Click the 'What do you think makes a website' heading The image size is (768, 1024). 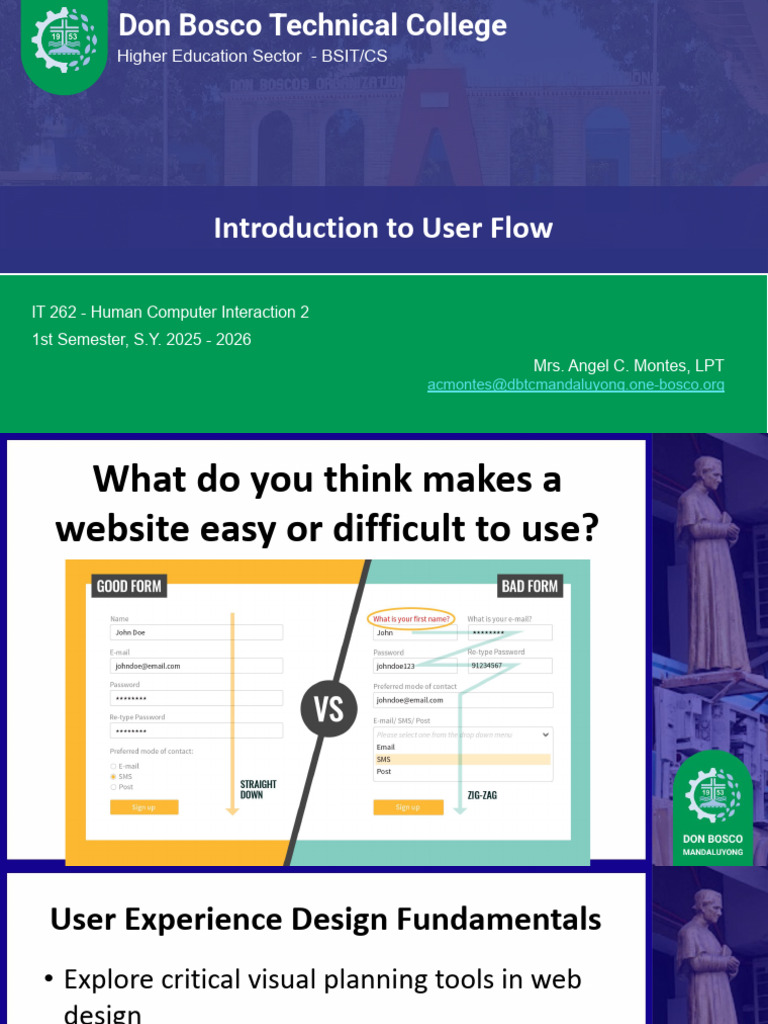click(x=327, y=503)
